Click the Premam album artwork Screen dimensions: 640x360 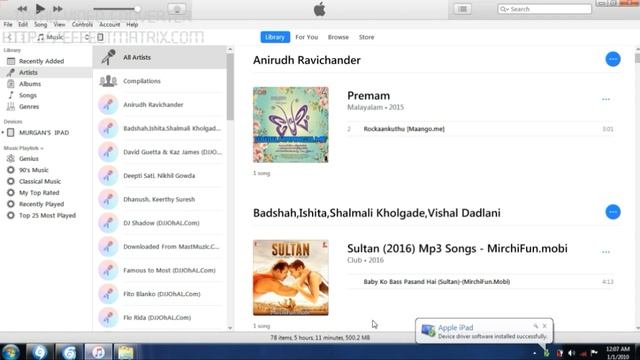(x=291, y=124)
